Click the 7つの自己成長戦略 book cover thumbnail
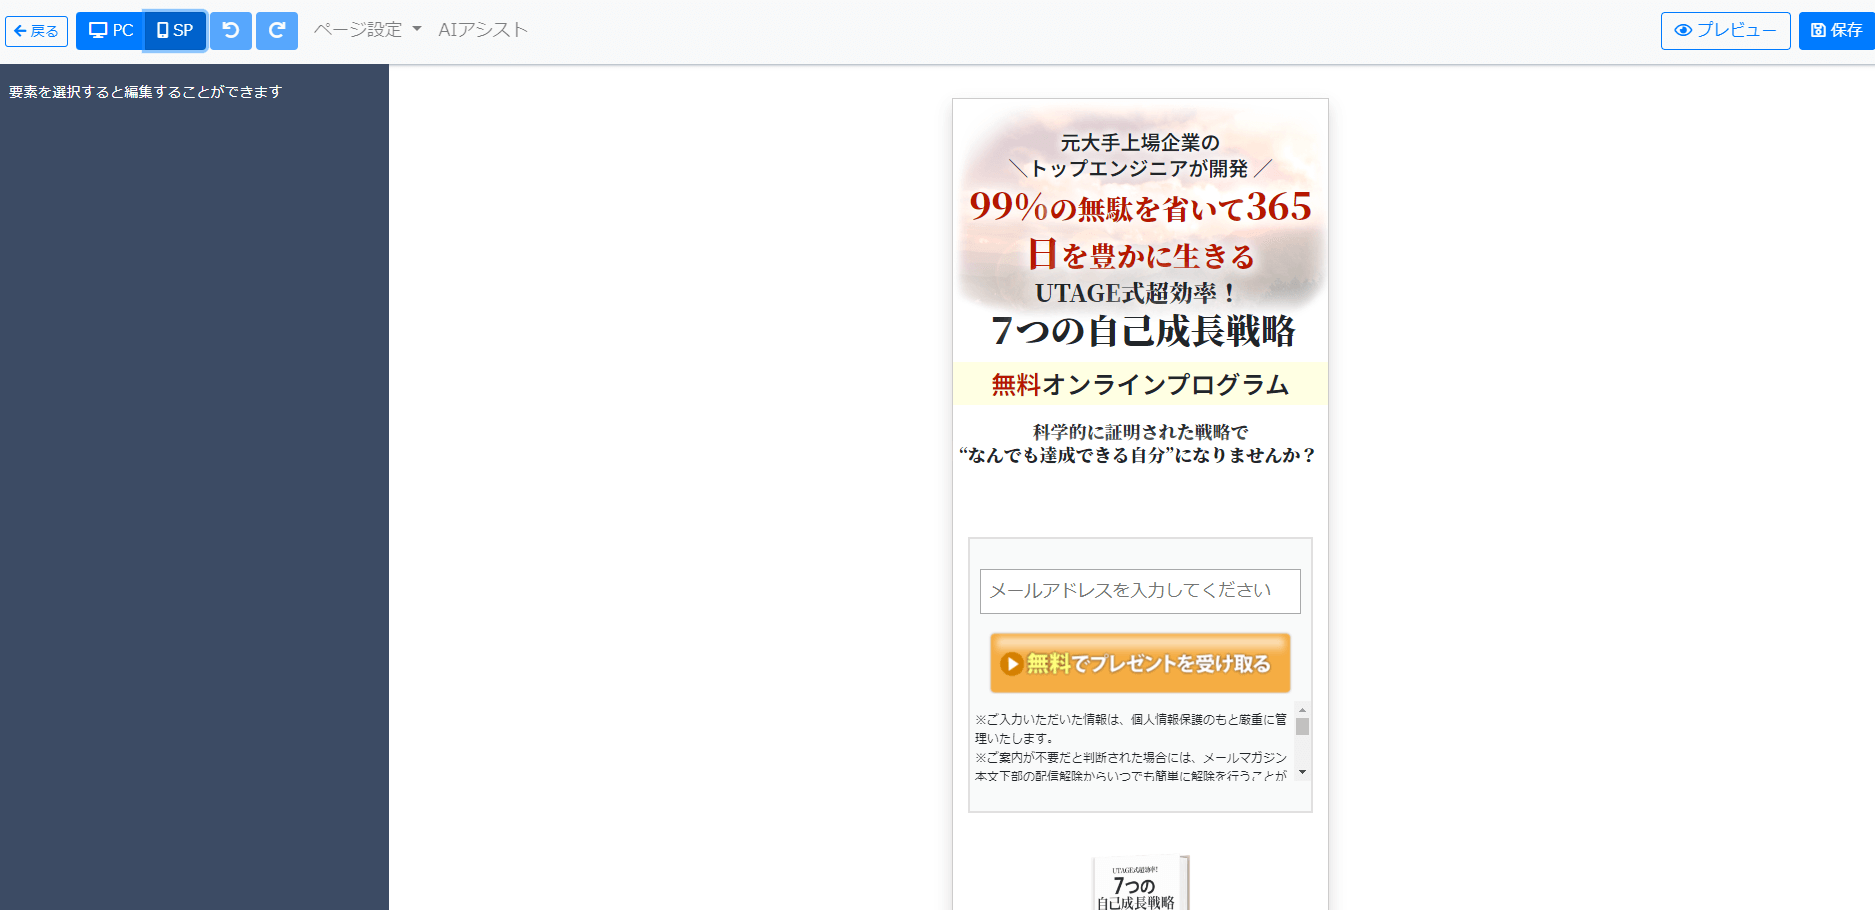 1140,883
